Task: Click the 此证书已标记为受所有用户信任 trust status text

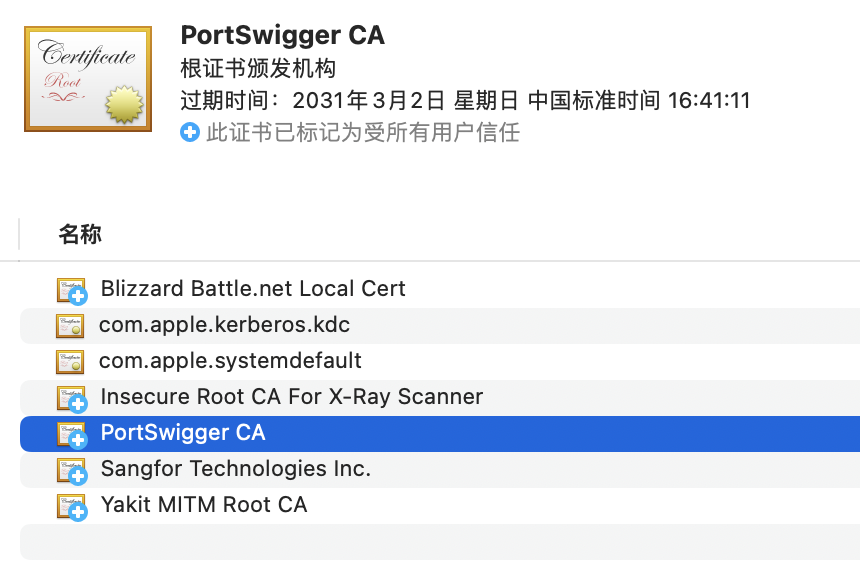Action: point(363,132)
